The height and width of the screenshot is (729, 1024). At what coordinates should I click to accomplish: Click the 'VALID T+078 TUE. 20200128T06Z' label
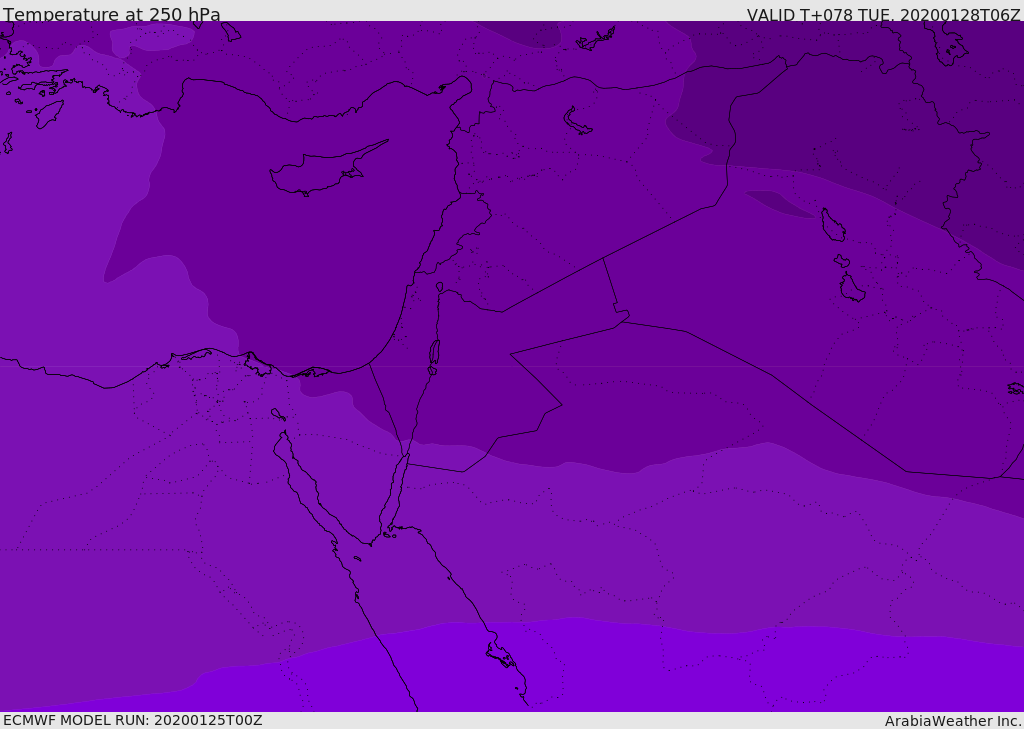click(x=884, y=15)
